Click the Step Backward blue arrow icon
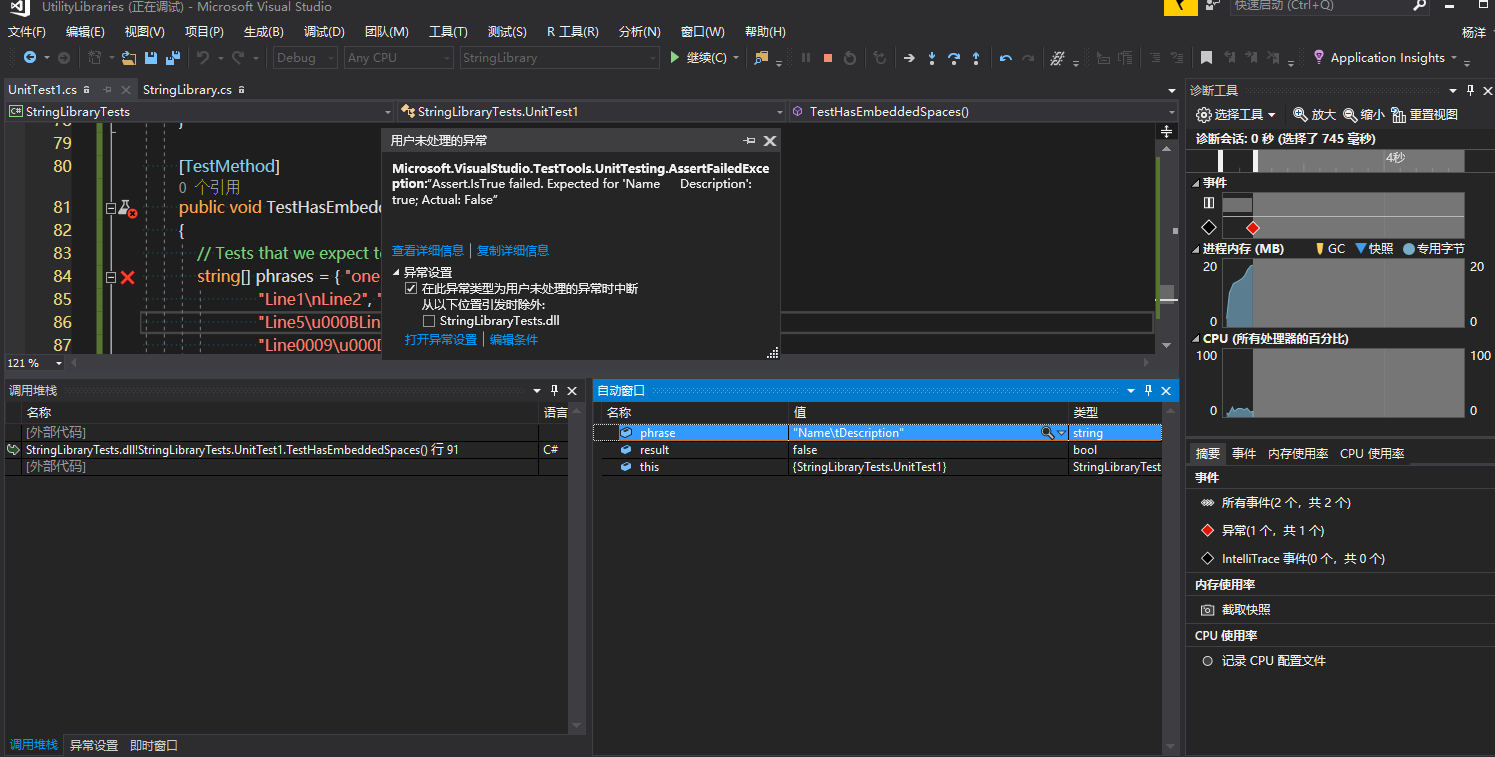Viewport: 1495px width, 757px height. 1006,58
